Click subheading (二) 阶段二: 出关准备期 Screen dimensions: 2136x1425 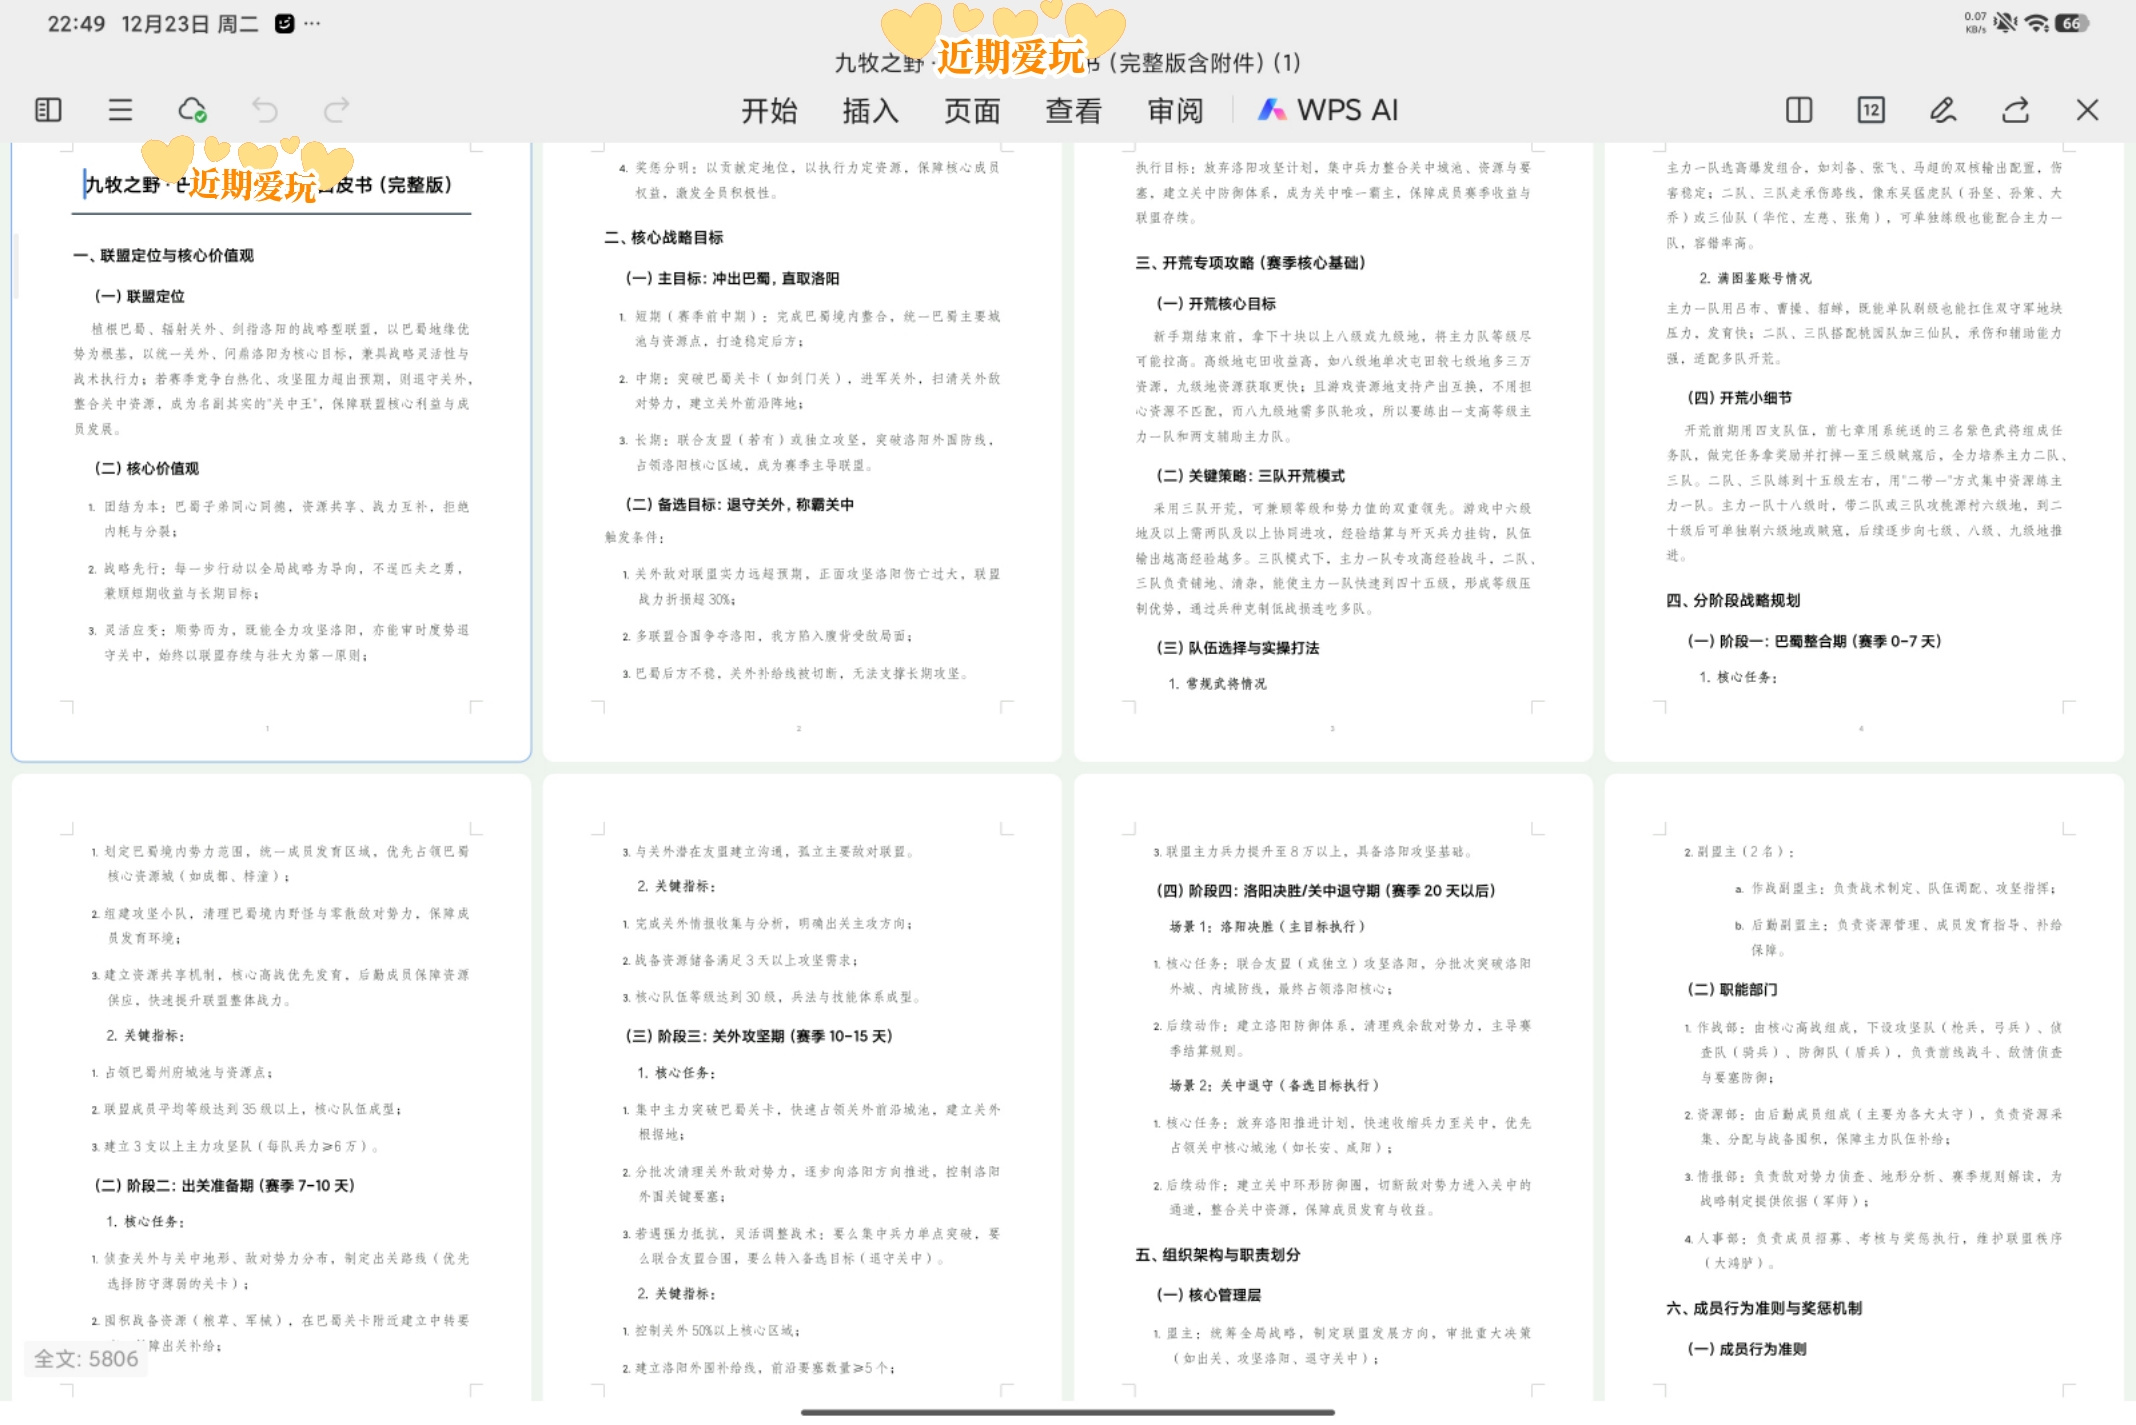224,1185
